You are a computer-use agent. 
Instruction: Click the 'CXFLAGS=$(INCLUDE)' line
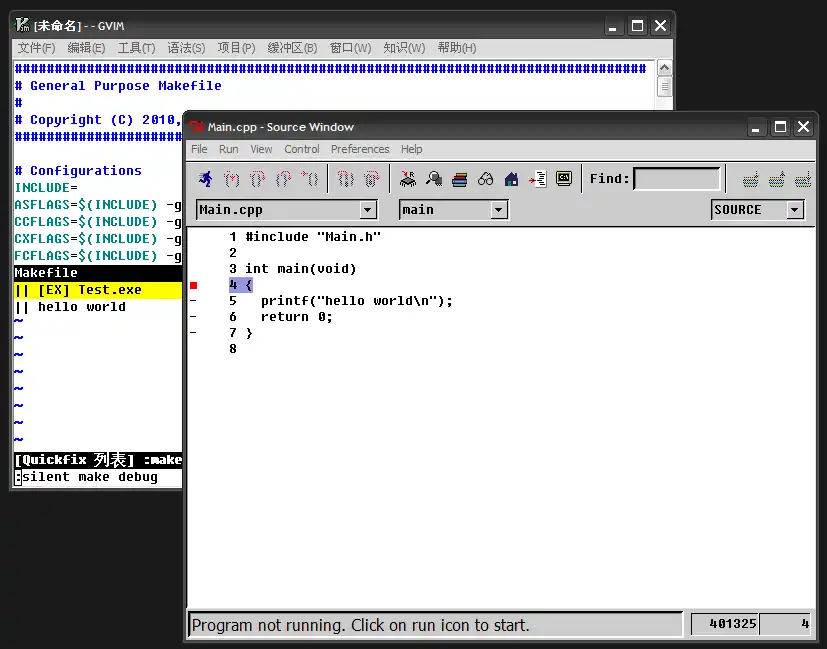98,238
